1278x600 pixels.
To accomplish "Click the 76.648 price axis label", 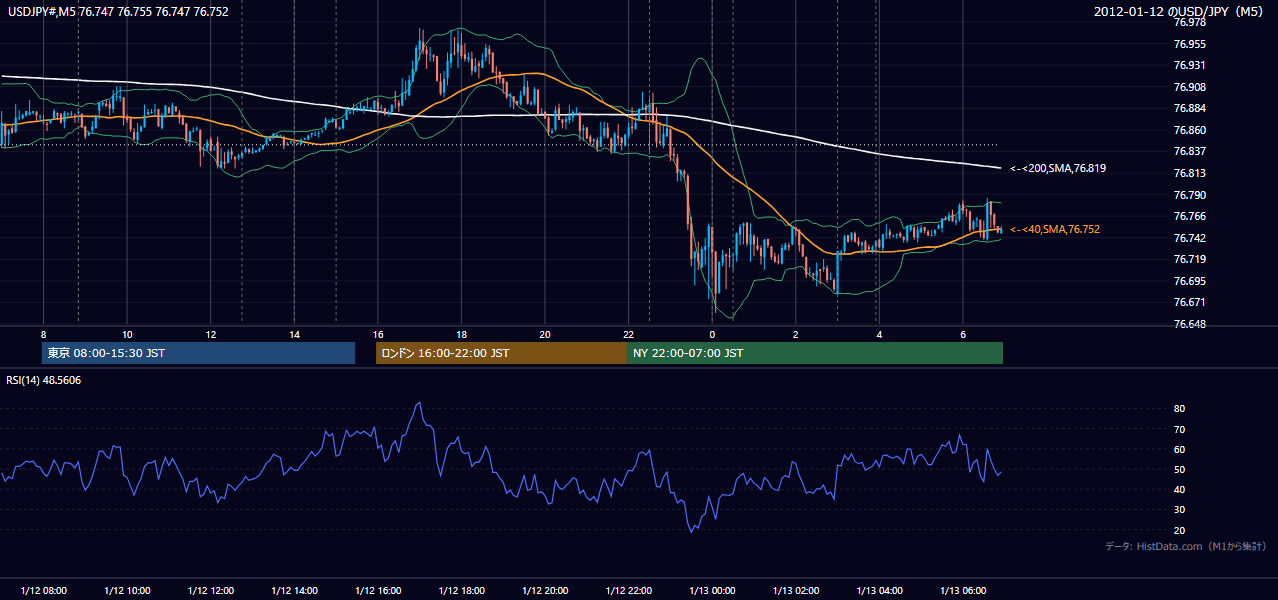I will pyautogui.click(x=1189, y=324).
